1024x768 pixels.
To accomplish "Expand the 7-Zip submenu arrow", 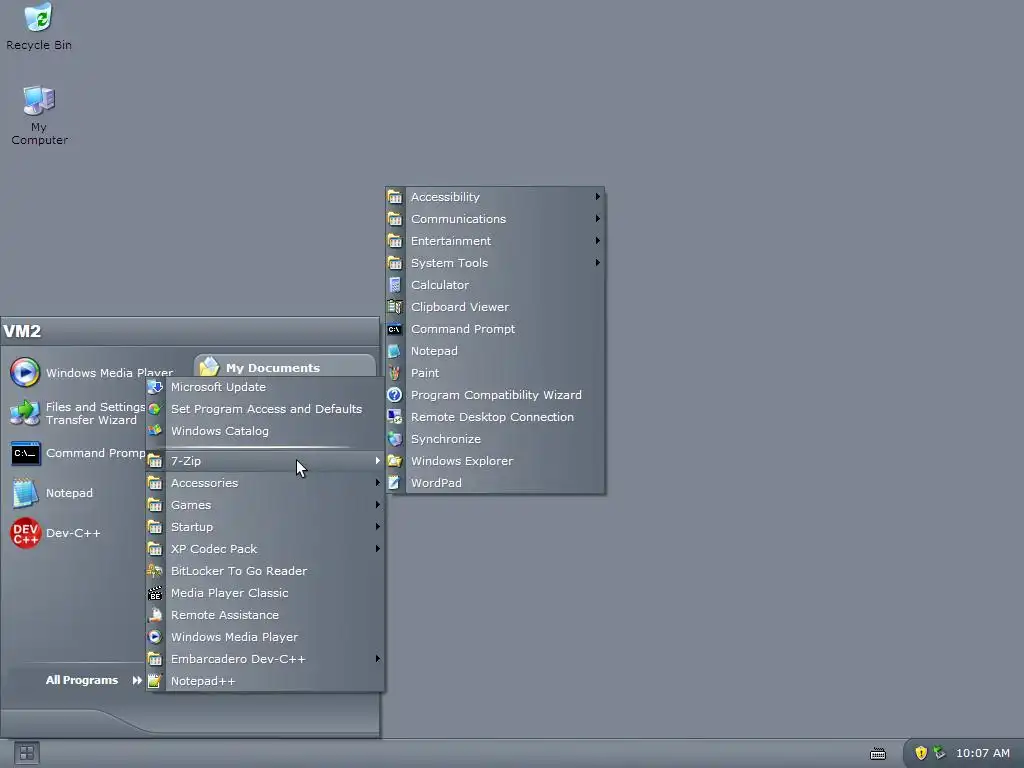I will 377,461.
